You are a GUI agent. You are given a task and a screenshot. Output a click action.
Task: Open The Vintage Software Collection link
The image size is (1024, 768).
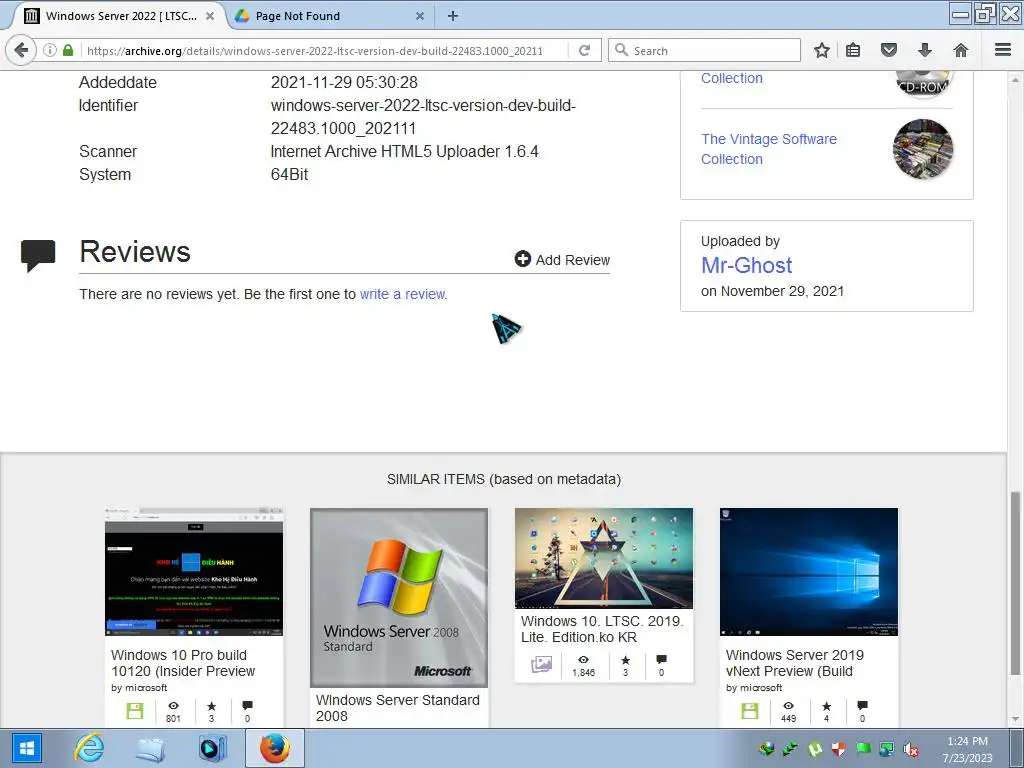pos(769,149)
